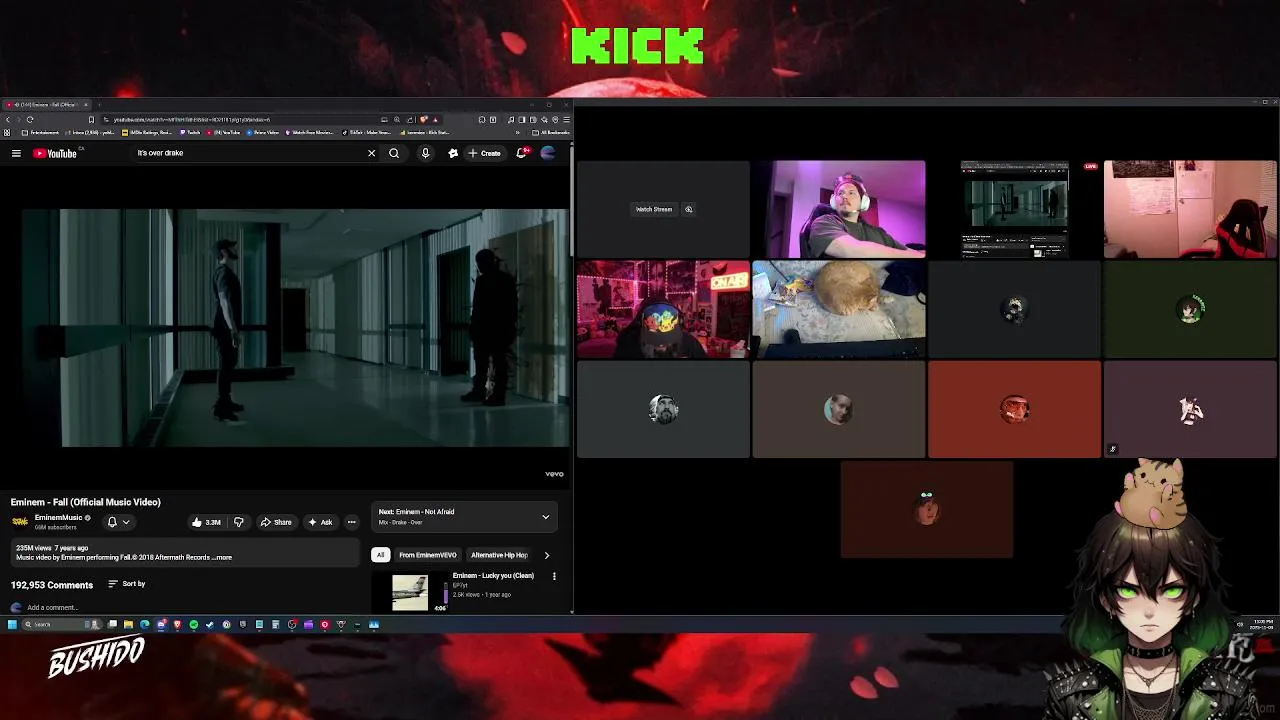Open the YouTube hamburger guide menu
This screenshot has width=1280, height=720.
[x=16, y=153]
